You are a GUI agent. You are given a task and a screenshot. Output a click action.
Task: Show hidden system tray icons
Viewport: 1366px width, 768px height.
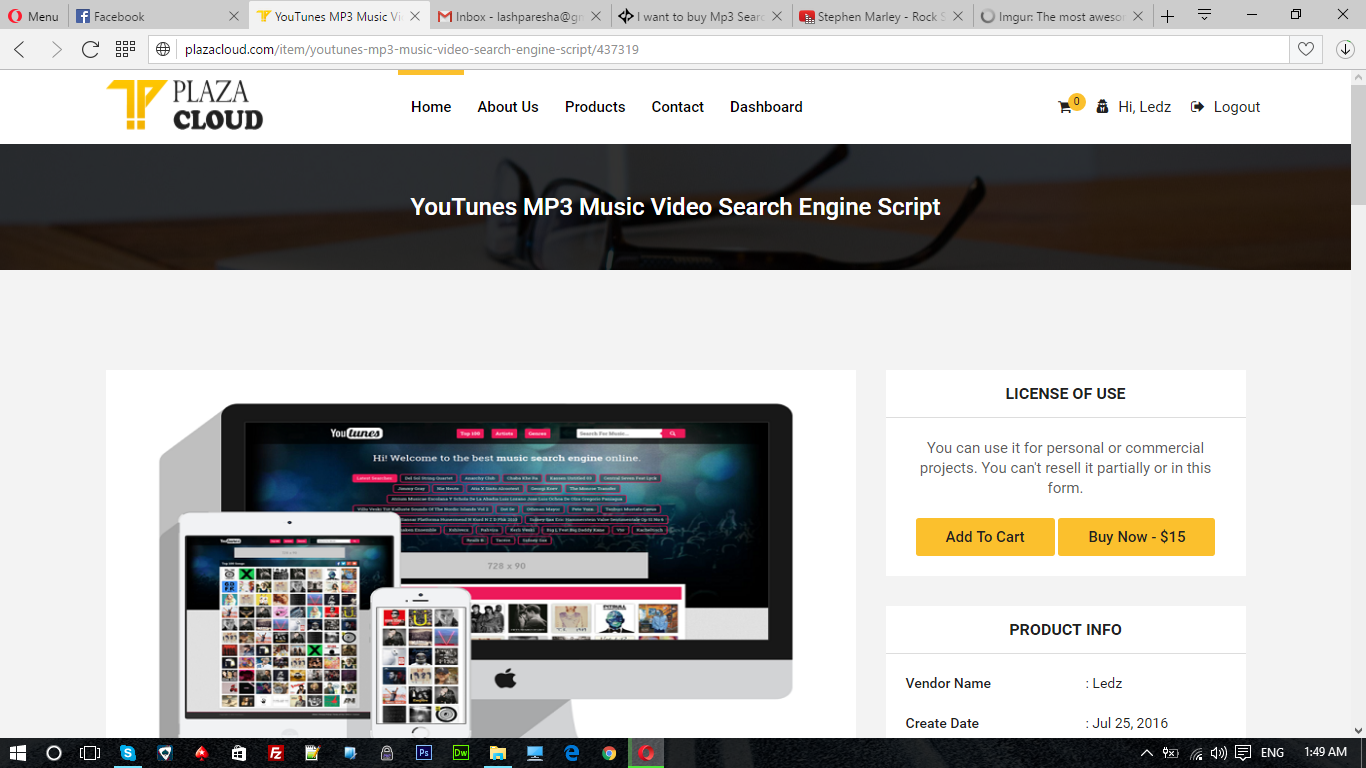1147,753
